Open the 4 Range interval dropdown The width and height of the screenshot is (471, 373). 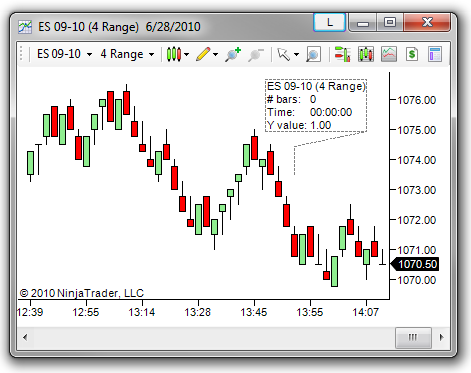pos(127,54)
